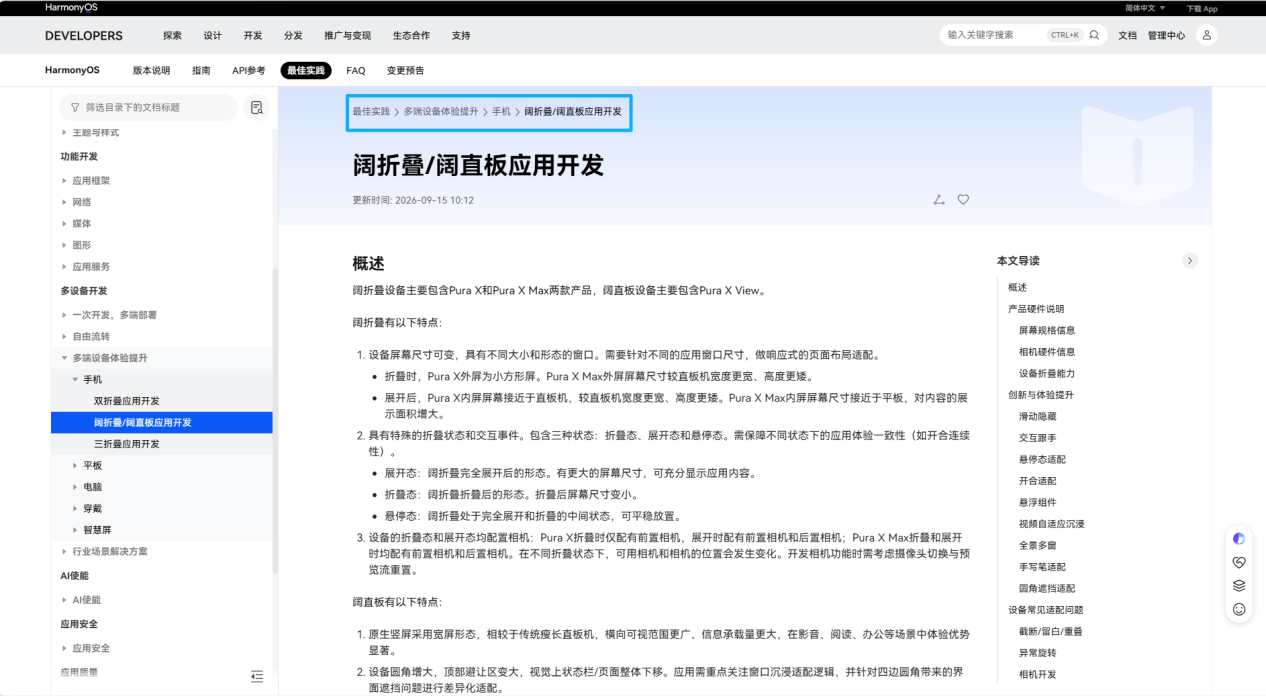Switch to the 变更预告 tab

pyautogui.click(x=405, y=71)
